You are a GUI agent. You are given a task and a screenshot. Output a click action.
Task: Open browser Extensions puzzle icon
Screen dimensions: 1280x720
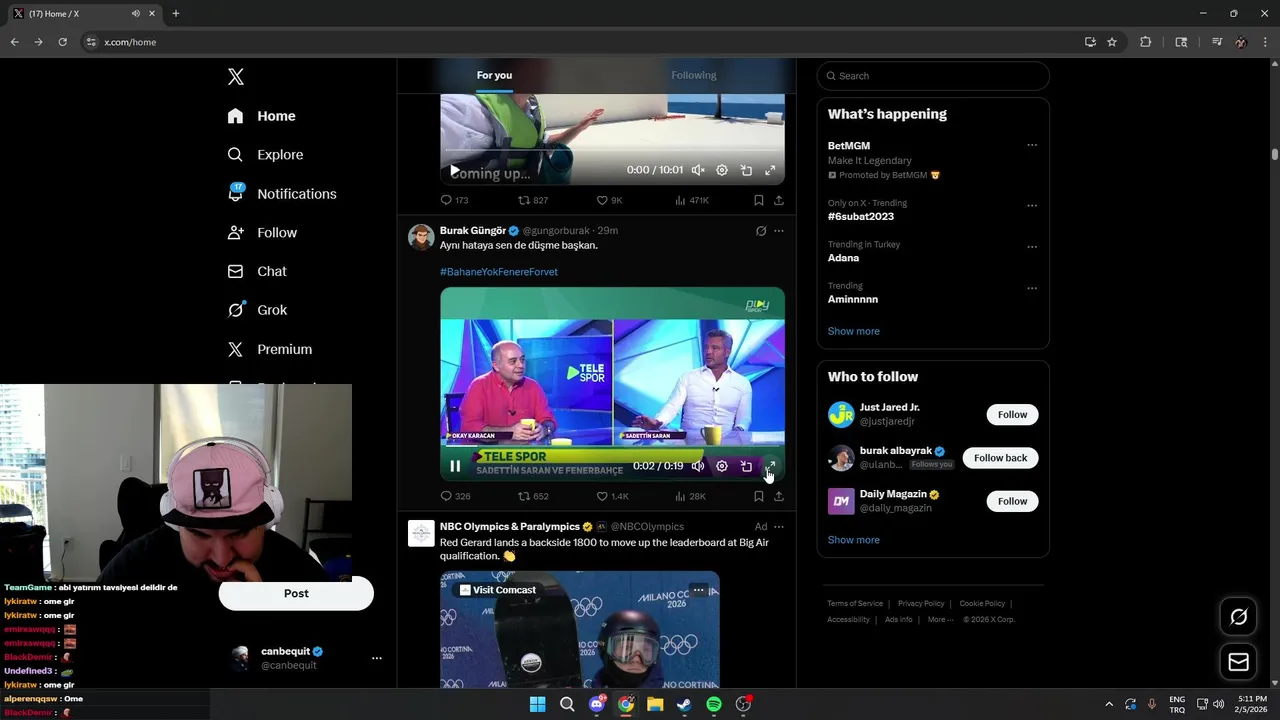1146,42
